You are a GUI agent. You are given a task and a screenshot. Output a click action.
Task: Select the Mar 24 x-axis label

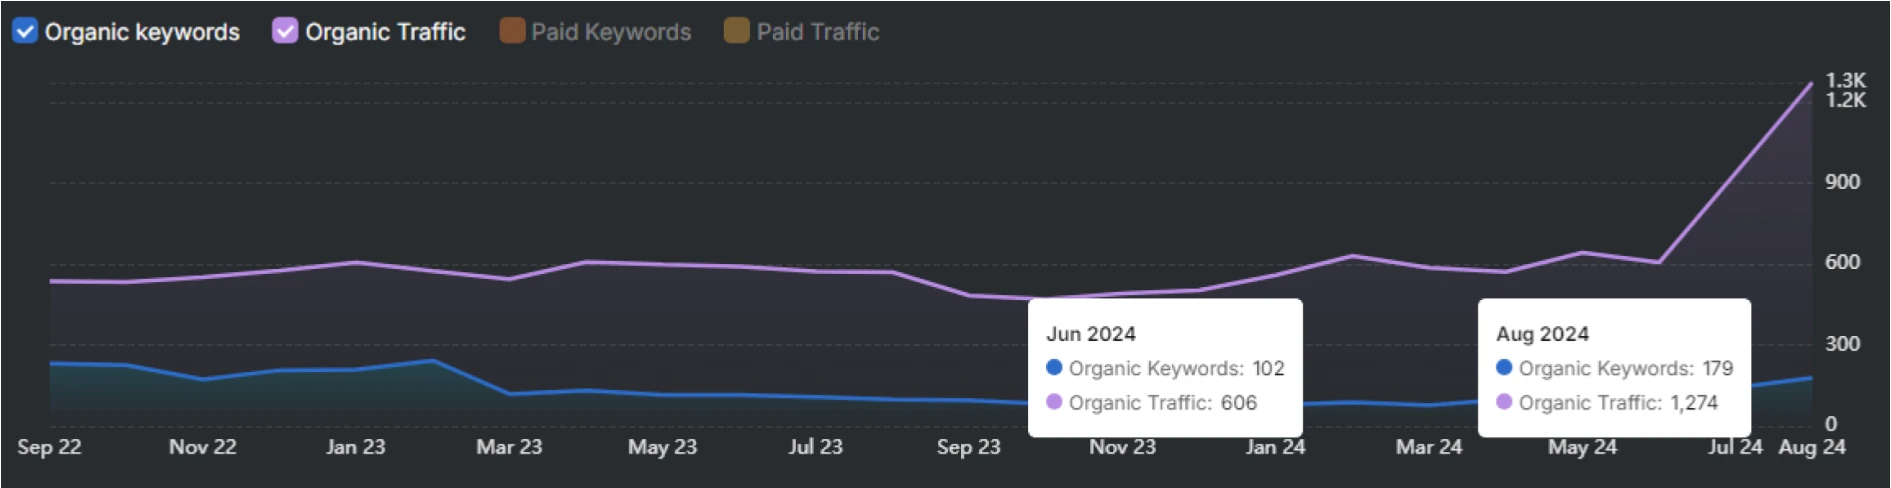click(x=1428, y=447)
